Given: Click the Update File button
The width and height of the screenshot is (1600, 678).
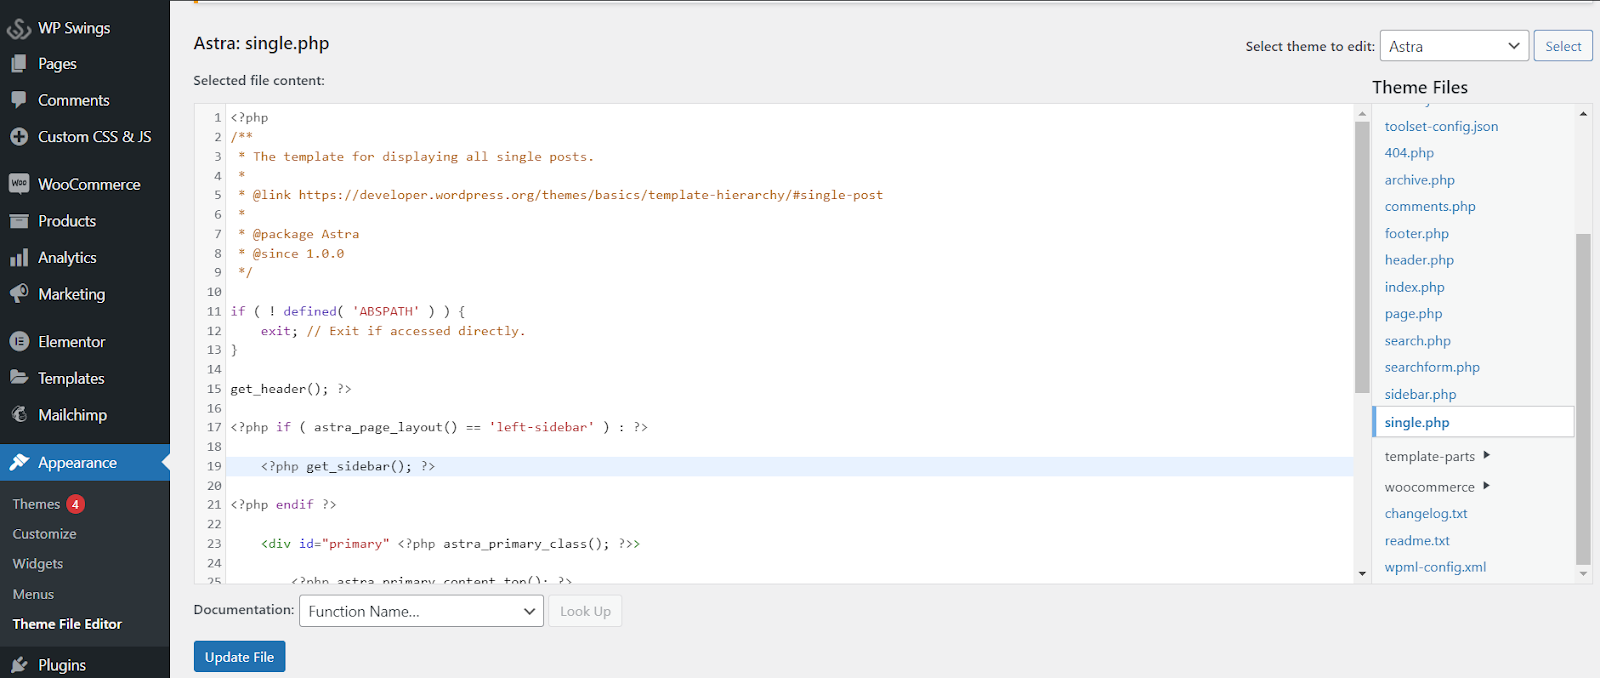Looking at the screenshot, I should click(239, 657).
